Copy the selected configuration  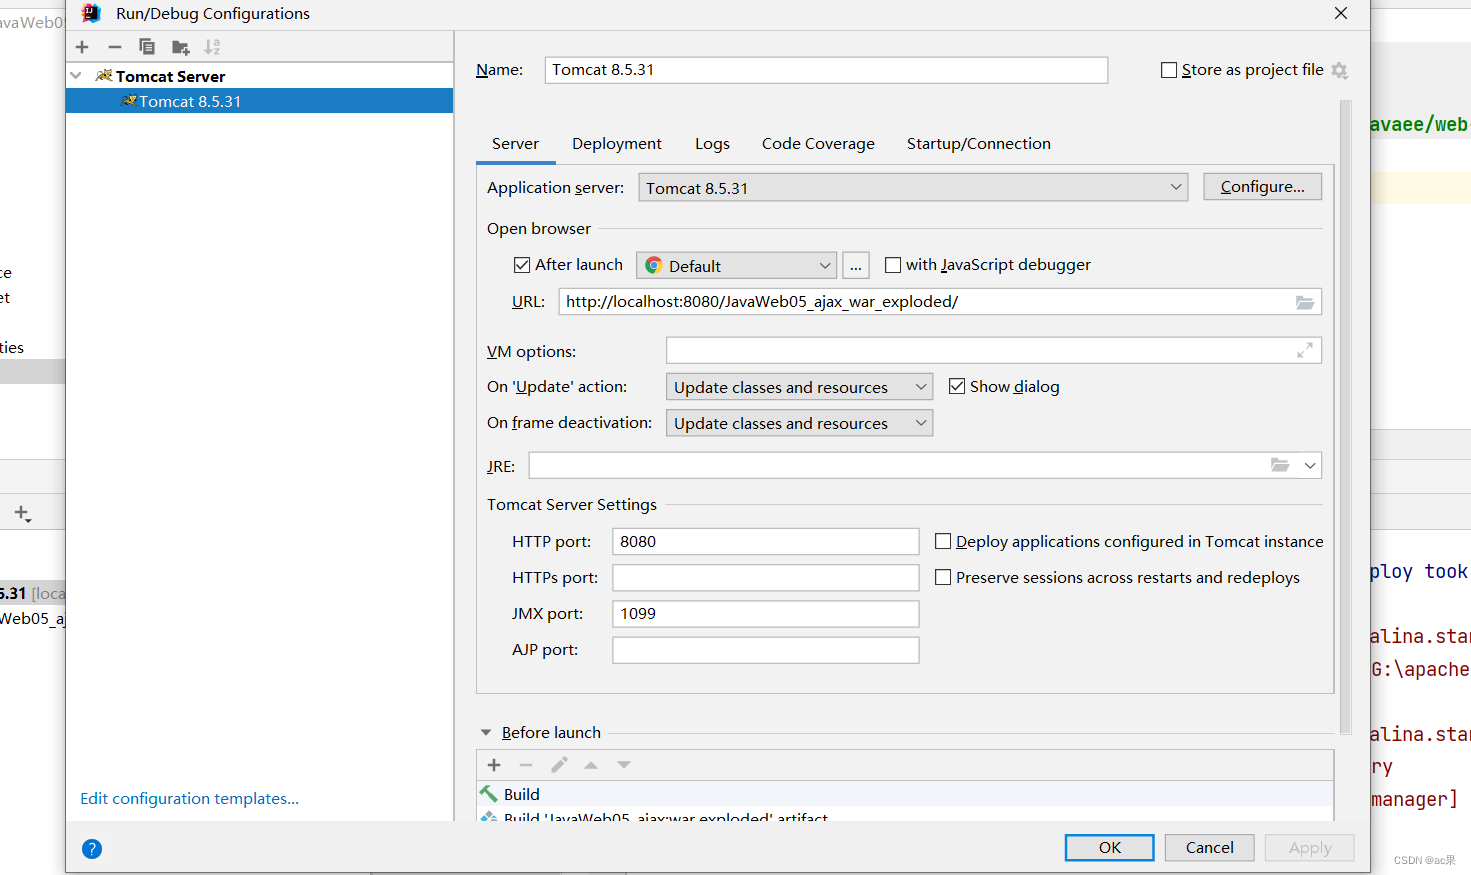(x=147, y=47)
